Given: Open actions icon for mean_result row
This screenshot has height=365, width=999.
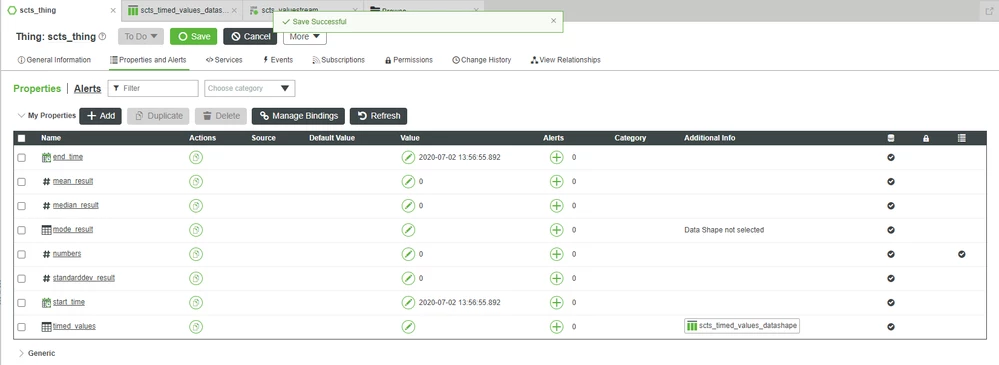Looking at the screenshot, I should point(196,182).
